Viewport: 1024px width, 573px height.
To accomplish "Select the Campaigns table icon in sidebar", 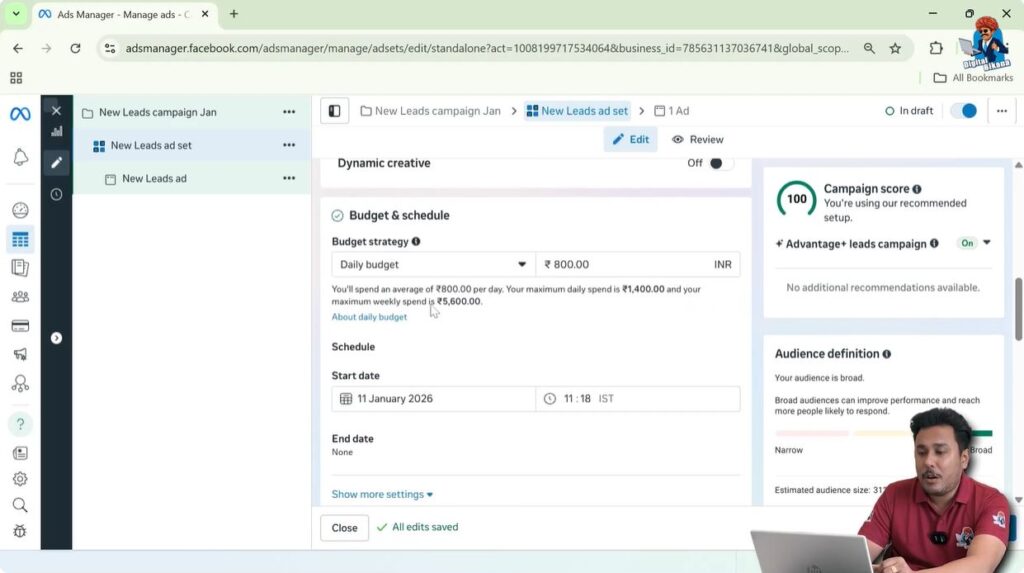I will 20,239.
